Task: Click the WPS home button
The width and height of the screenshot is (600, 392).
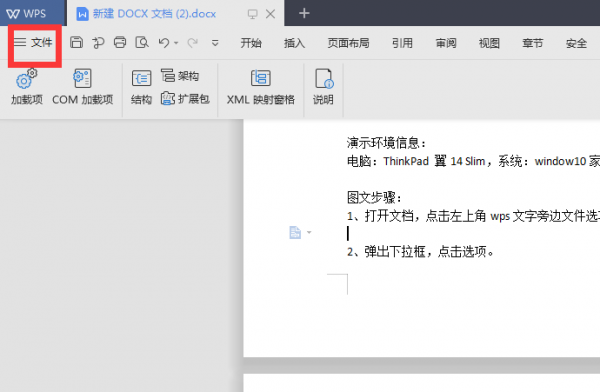Action: (x=26, y=13)
